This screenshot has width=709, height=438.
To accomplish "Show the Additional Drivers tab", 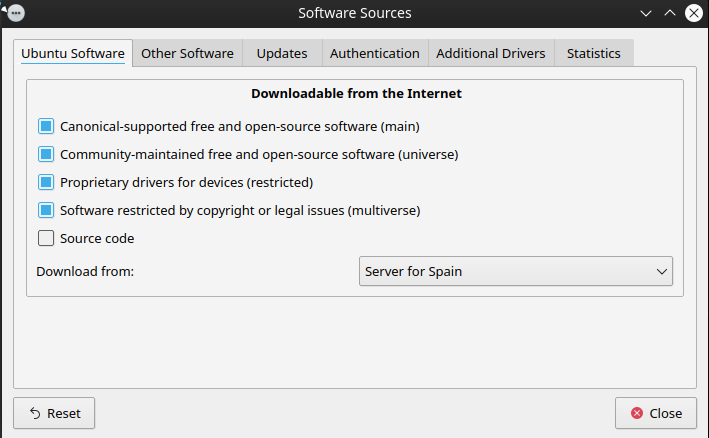I will point(490,54).
